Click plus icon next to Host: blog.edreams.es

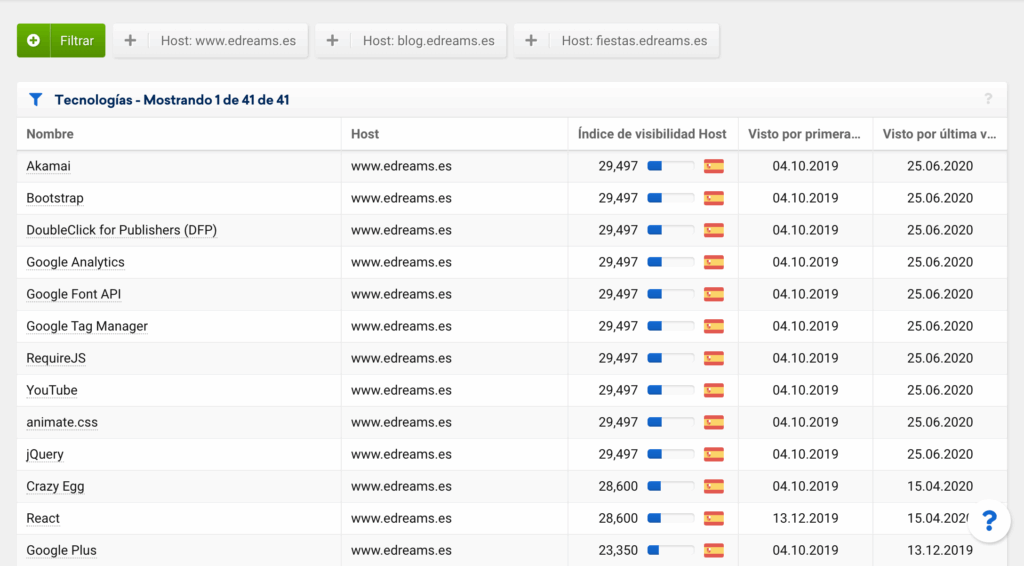tap(332, 40)
